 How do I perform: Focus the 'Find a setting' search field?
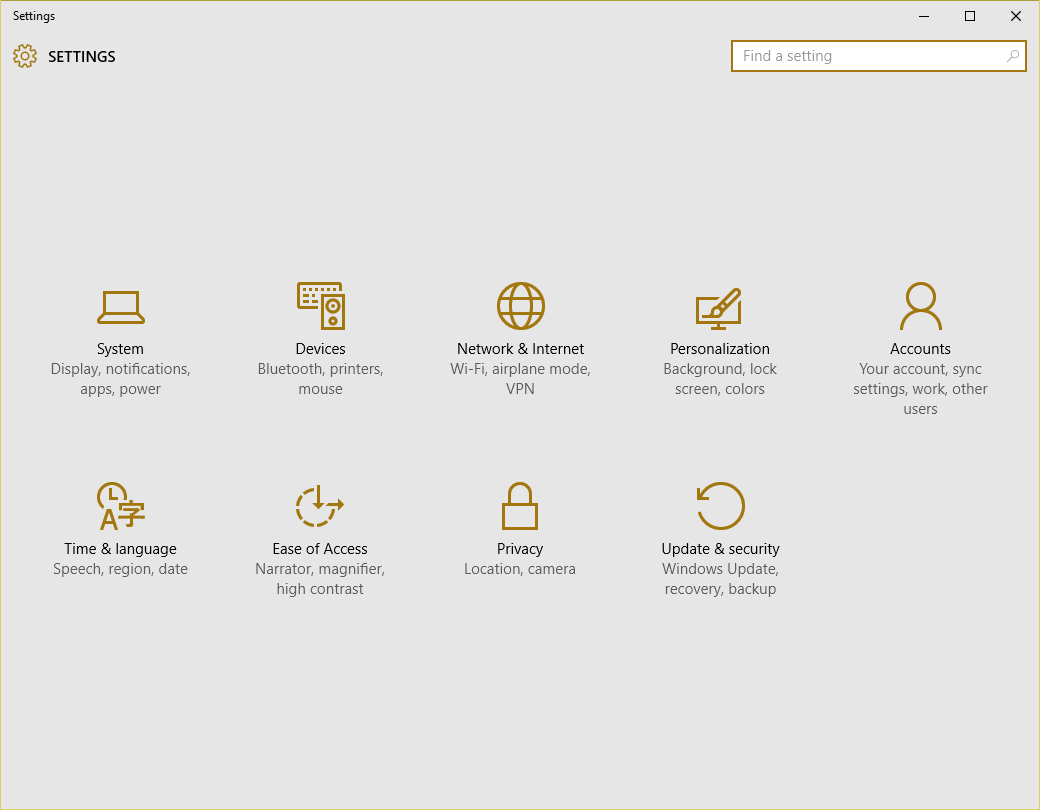click(x=879, y=56)
